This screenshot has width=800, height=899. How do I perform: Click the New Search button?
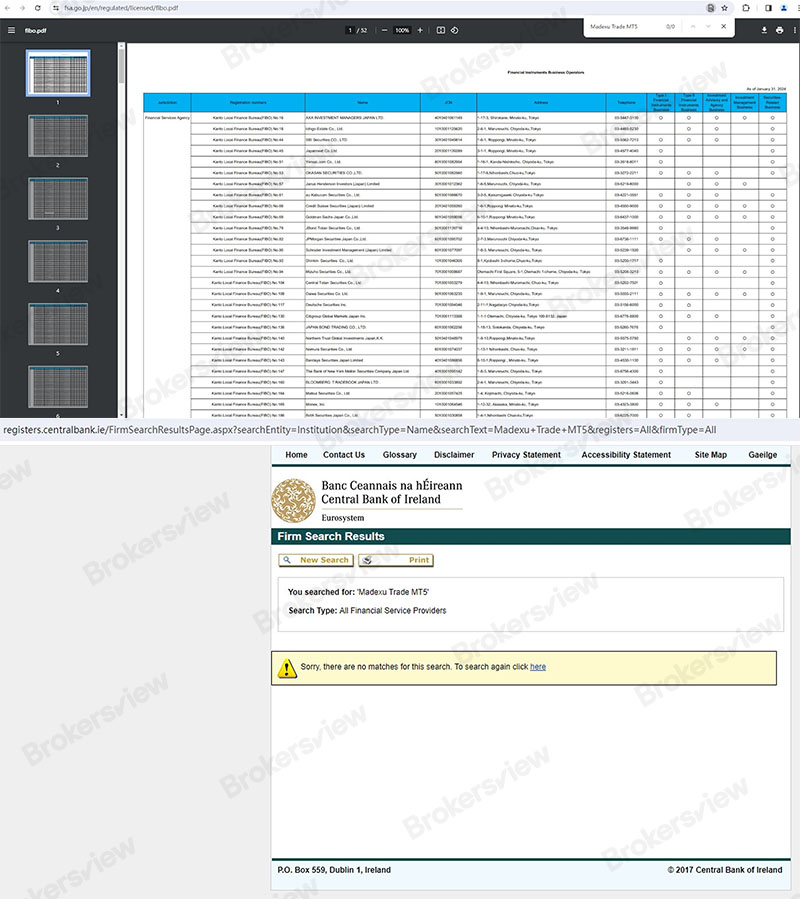tap(315, 560)
